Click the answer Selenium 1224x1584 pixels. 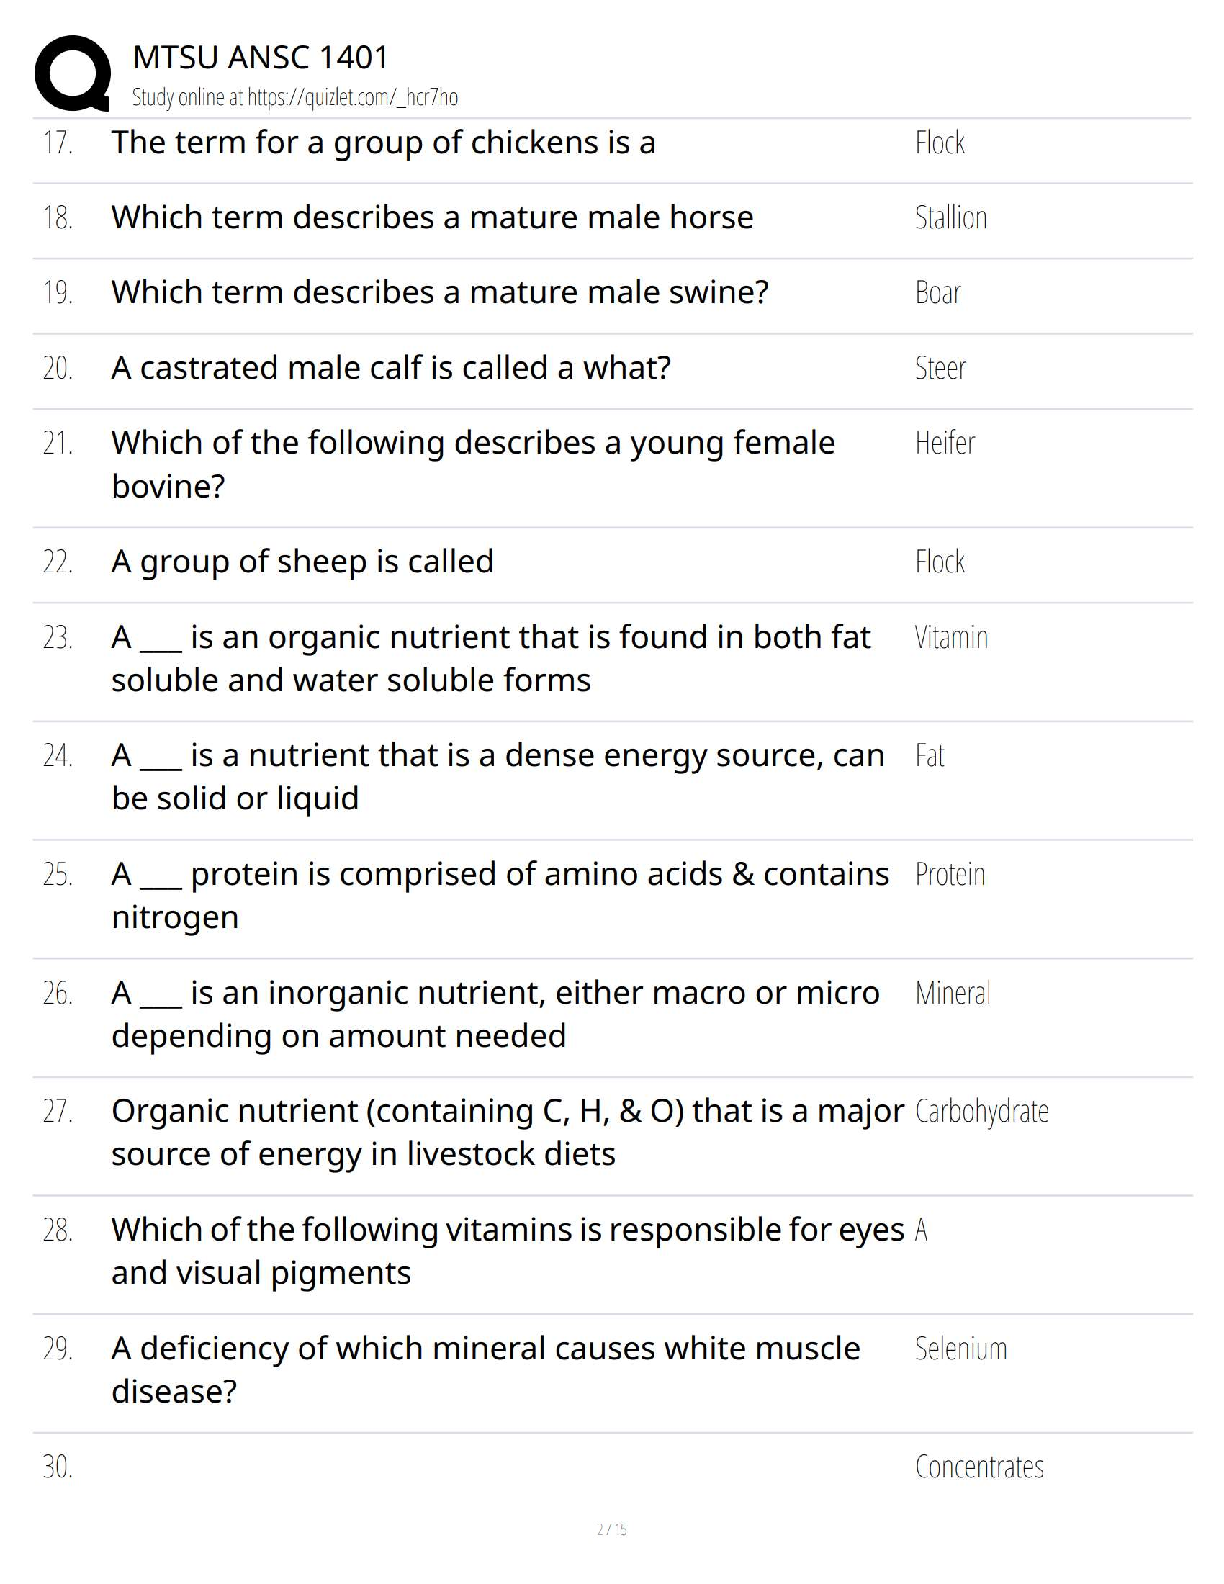pos(961,1349)
